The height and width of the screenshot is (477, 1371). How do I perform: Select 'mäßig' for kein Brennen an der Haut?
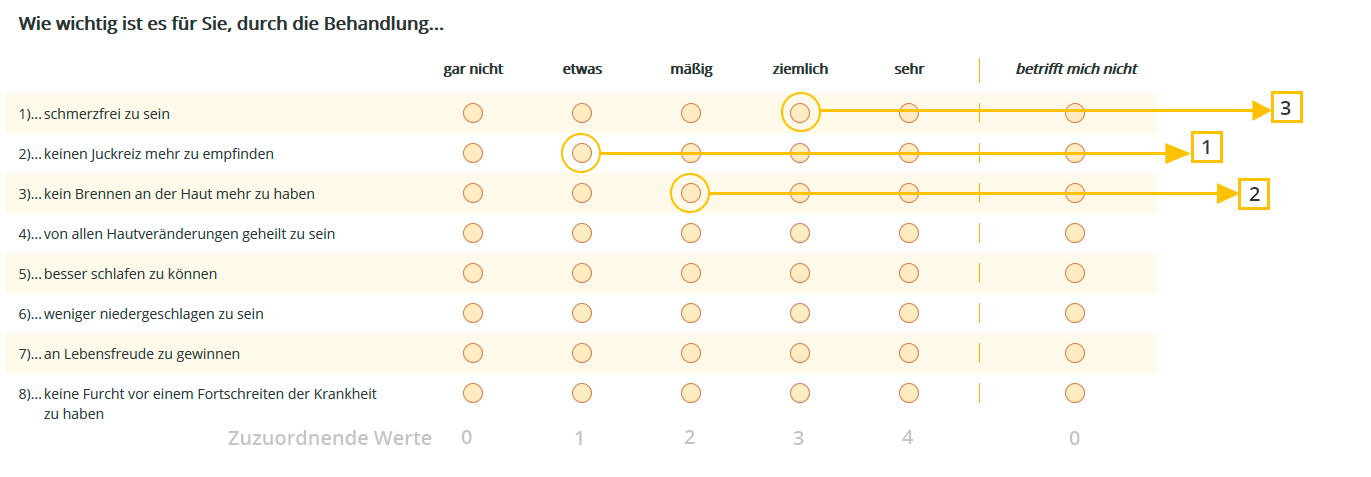coord(690,193)
